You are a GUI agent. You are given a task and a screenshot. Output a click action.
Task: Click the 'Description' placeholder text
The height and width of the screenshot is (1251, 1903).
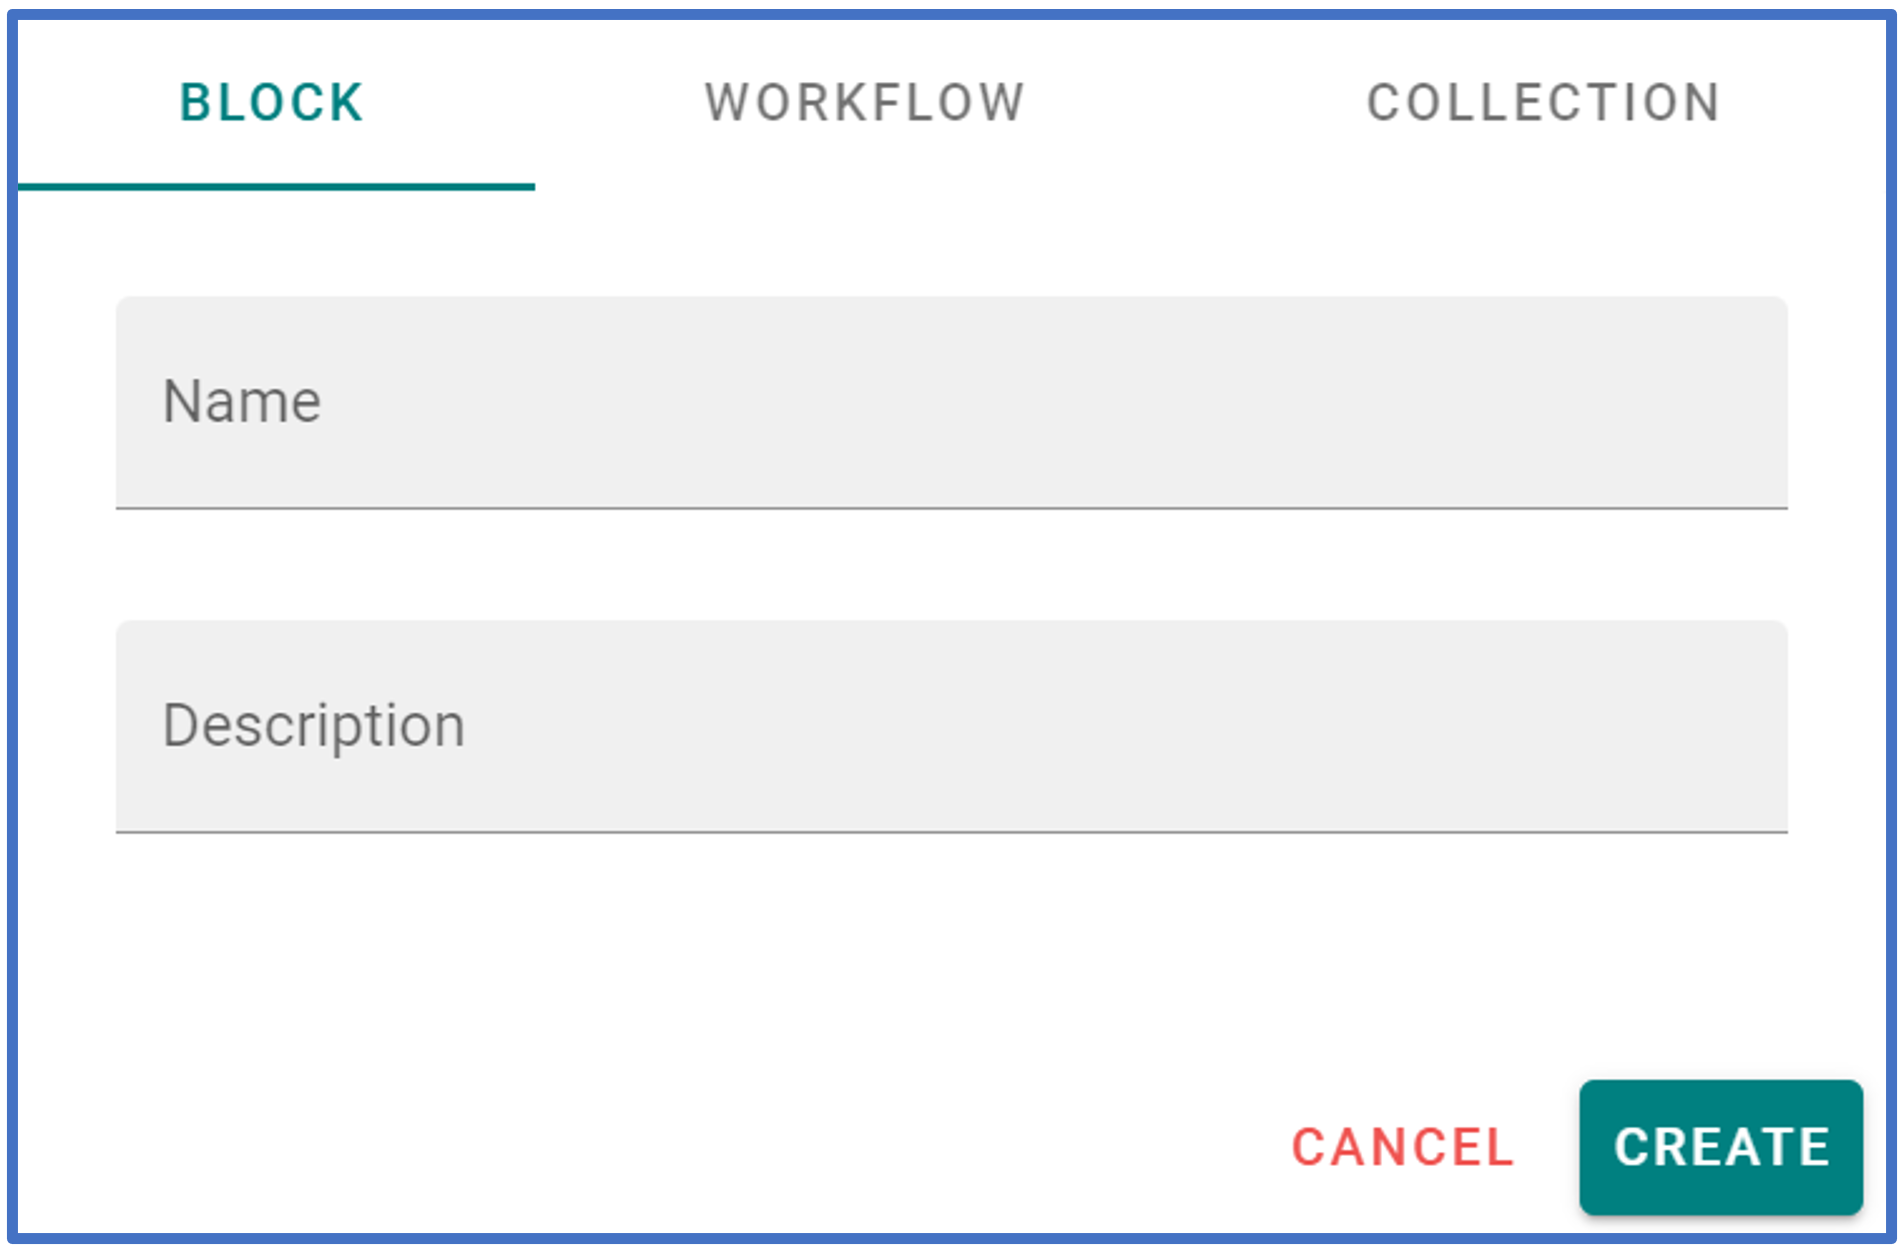314,726
